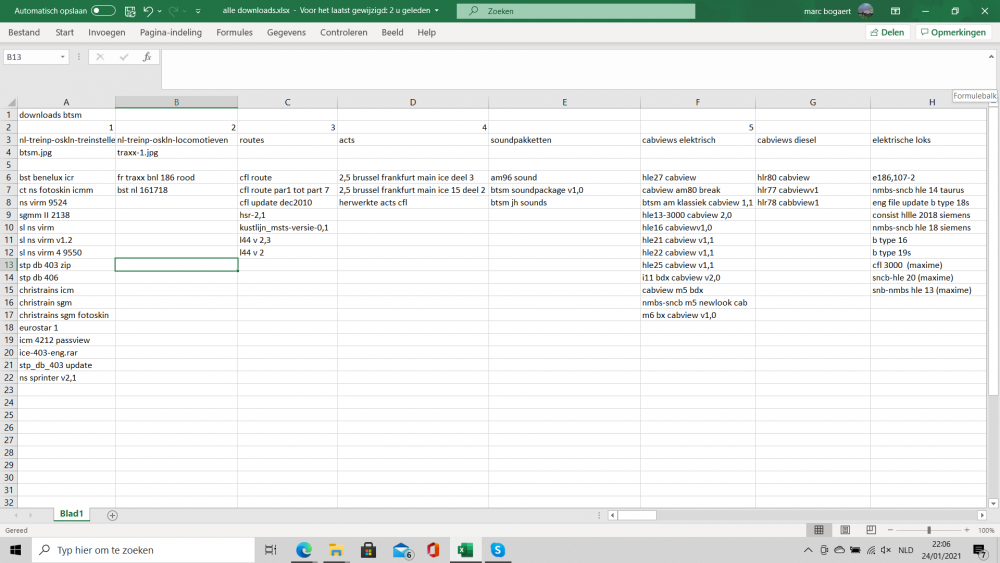Click the zoom slider handle
The image size is (1000, 563).
[x=929, y=530]
